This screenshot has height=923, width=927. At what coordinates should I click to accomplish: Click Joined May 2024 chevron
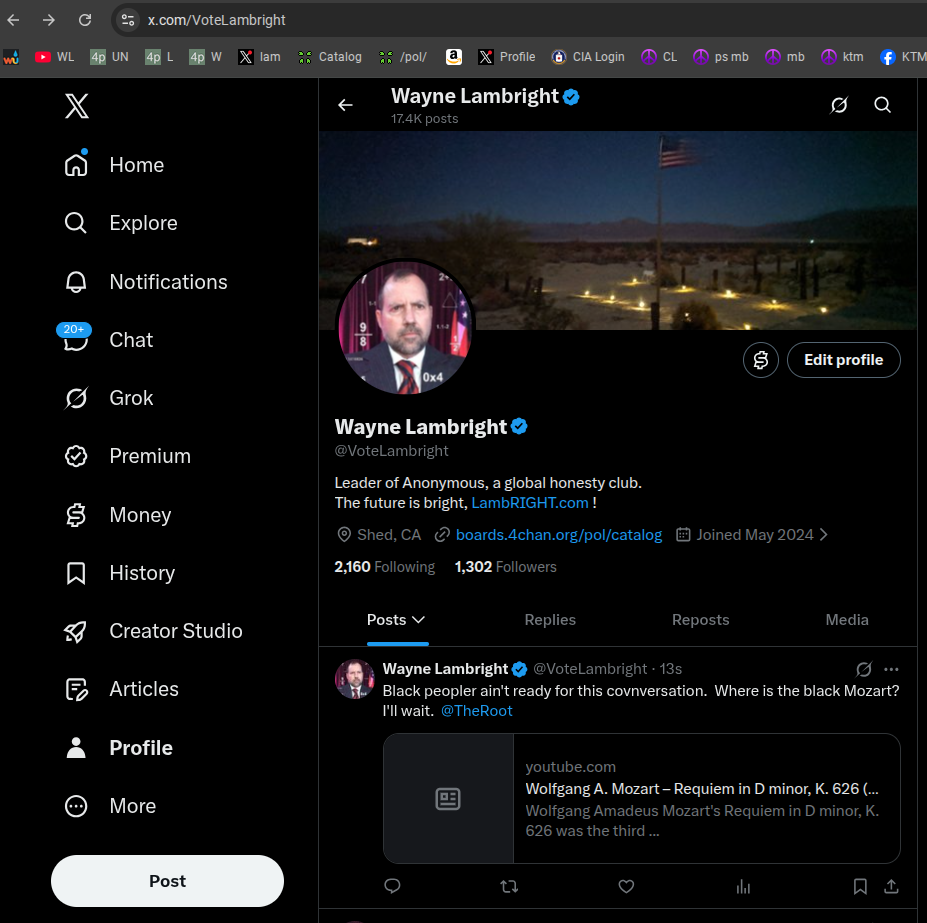tap(824, 535)
